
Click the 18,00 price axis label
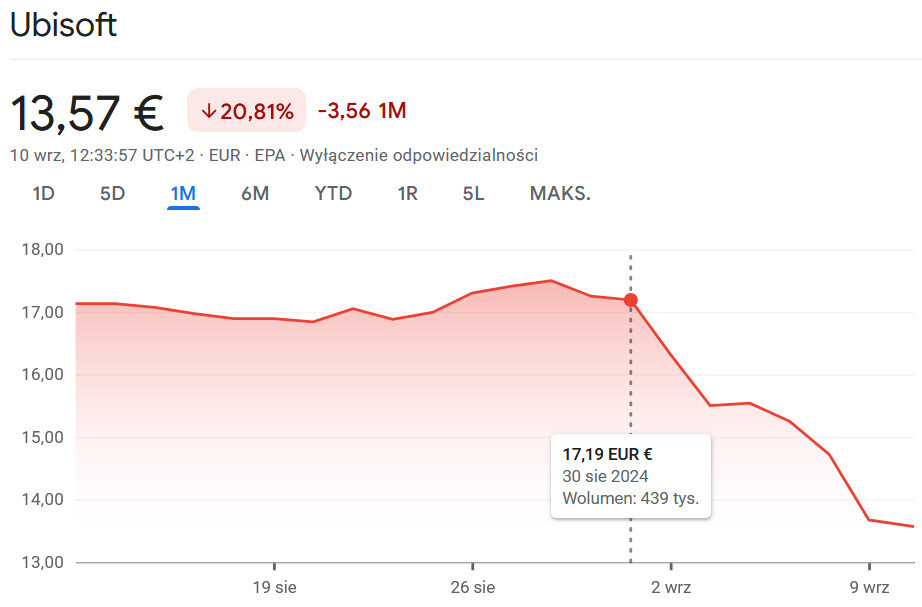[x=42, y=250]
